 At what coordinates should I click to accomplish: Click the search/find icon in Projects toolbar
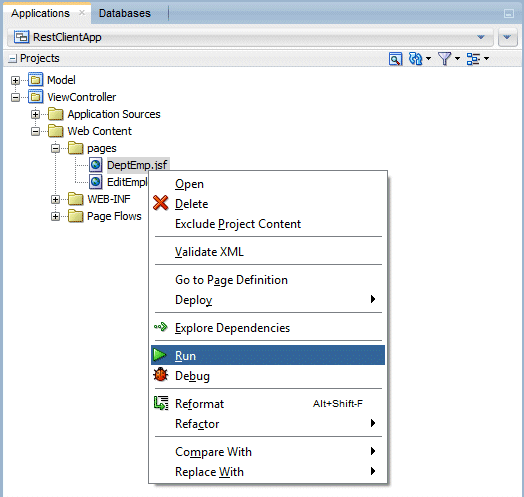395,59
